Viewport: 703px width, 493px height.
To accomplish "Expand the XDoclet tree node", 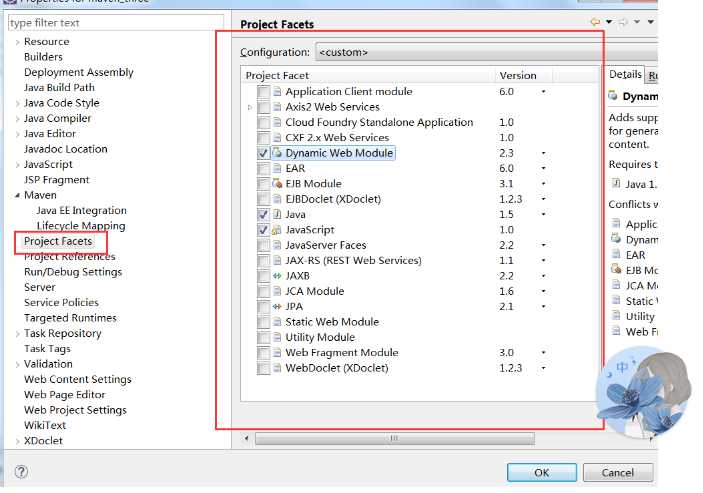I will coord(17,441).
